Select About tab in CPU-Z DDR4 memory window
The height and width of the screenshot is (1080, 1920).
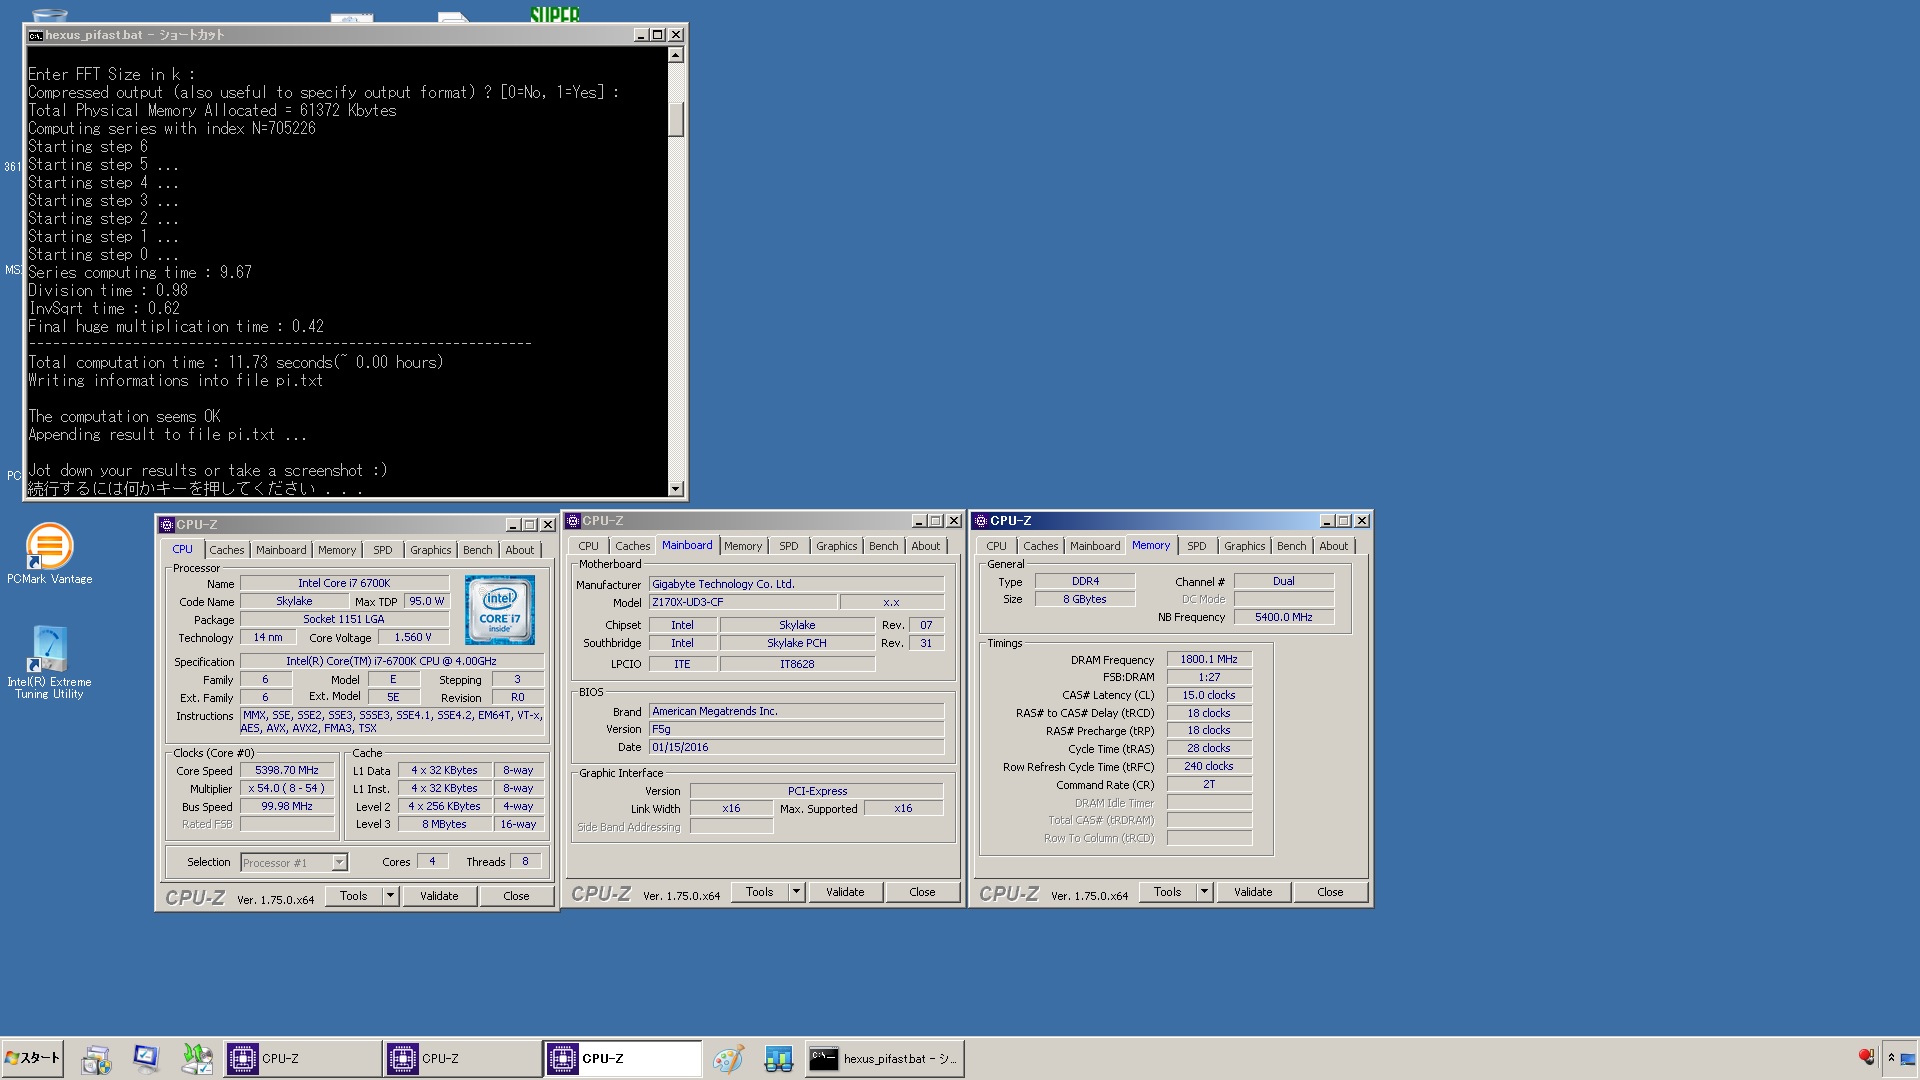(1334, 546)
